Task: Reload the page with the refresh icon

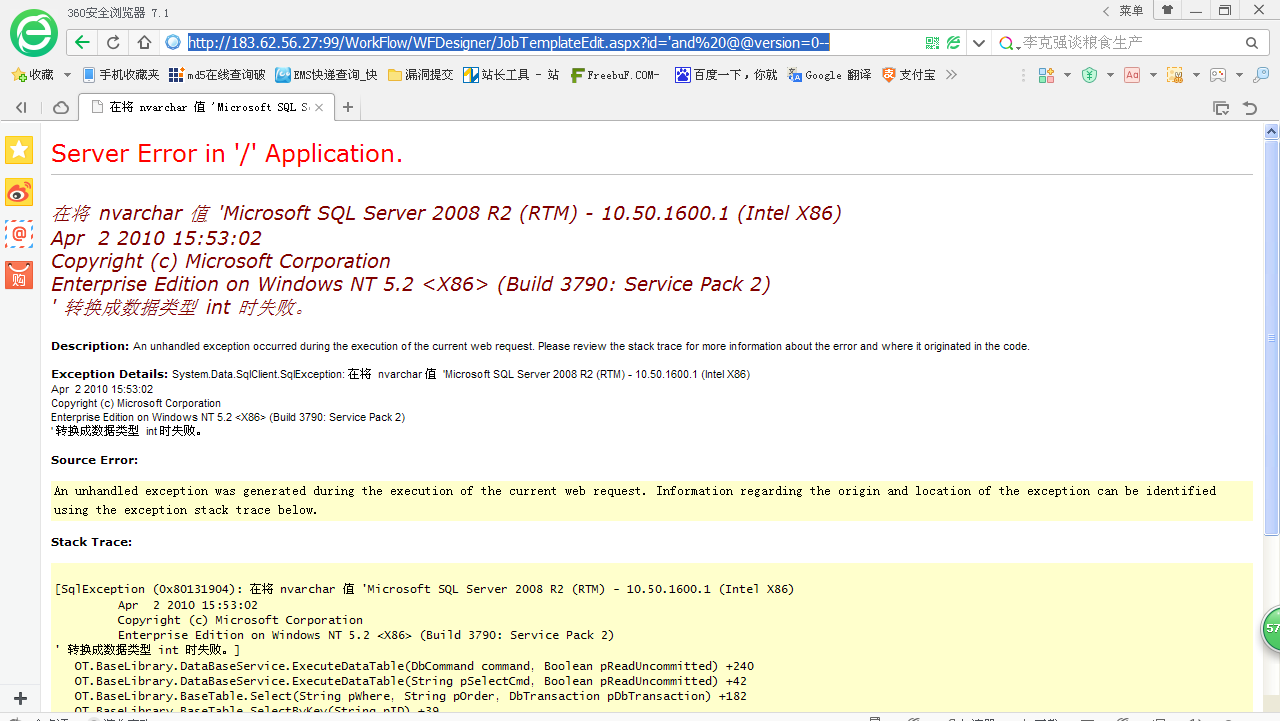Action: (x=113, y=43)
